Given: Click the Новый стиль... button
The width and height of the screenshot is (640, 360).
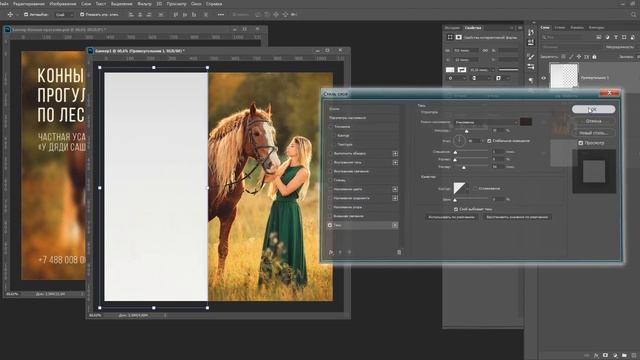Looking at the screenshot, I should [593, 133].
